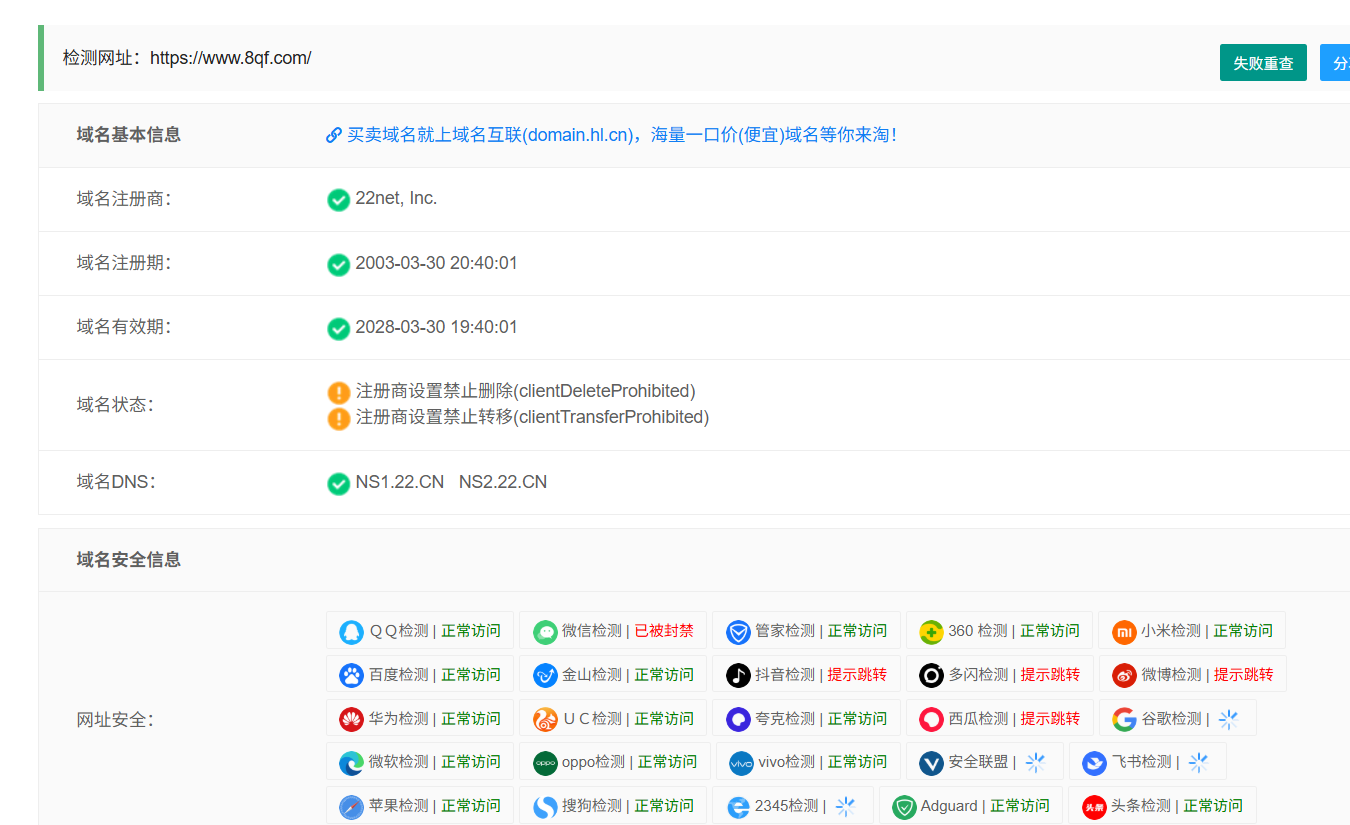Click the blue 分享 share button
Screen dimensions: 1350x825
pyautogui.click(x=1338, y=62)
